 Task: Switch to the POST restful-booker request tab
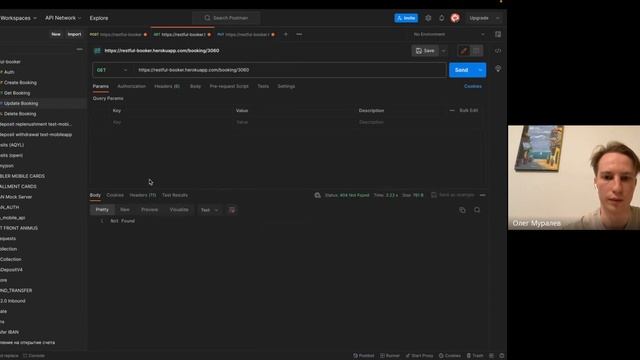tap(118, 34)
